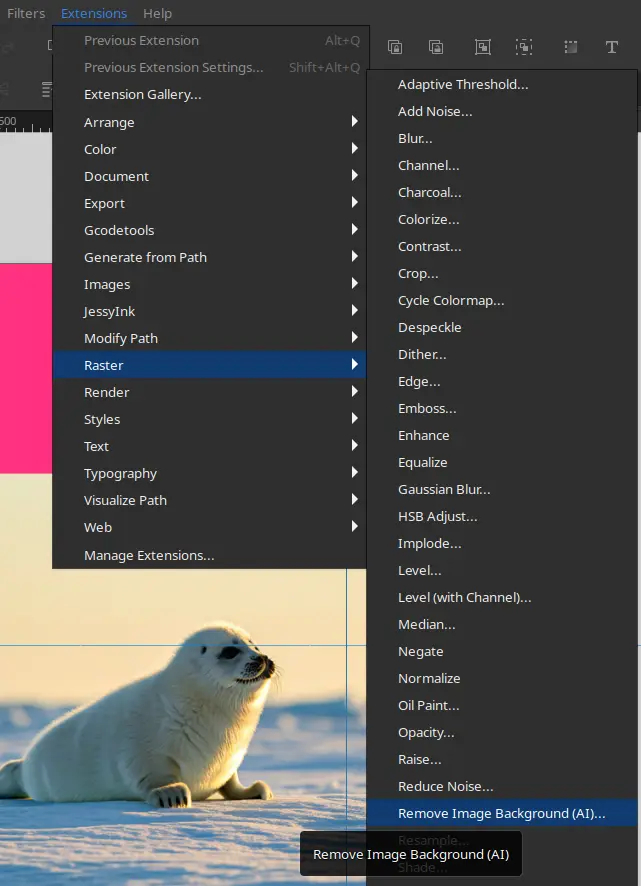
Task: Click Negate in the Raster submenu
Action: click(x=502, y=652)
